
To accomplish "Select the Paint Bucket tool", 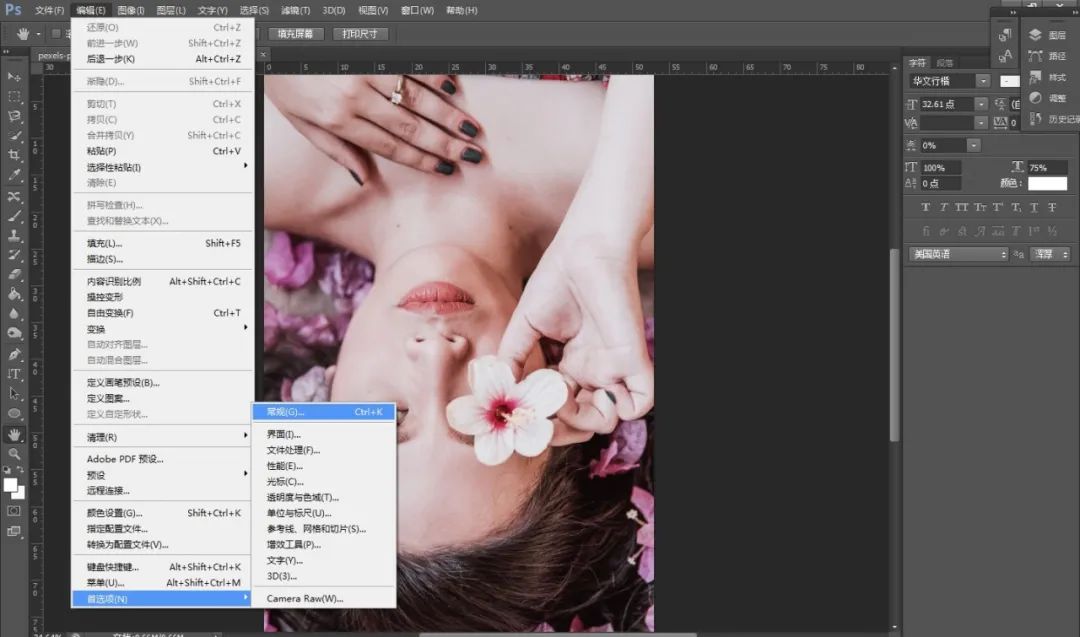I will [x=14, y=294].
